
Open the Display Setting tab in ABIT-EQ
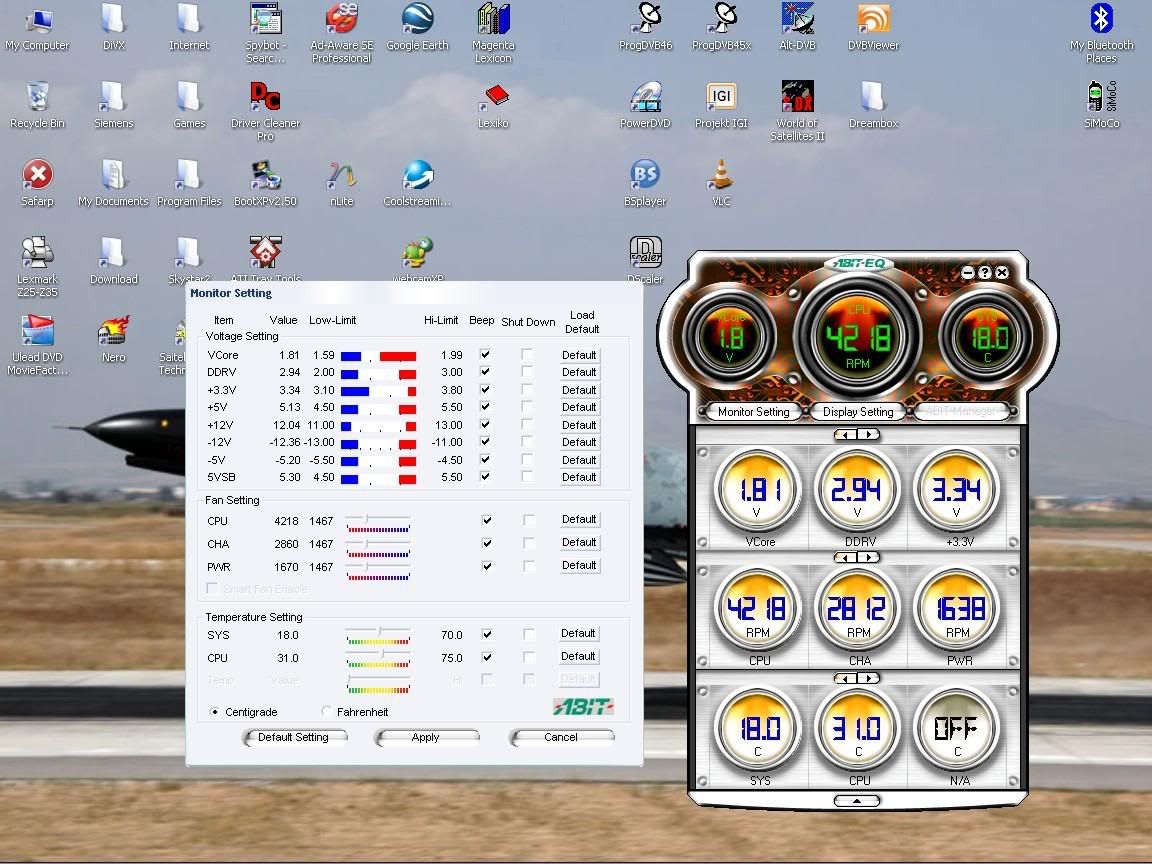pyautogui.click(x=858, y=411)
